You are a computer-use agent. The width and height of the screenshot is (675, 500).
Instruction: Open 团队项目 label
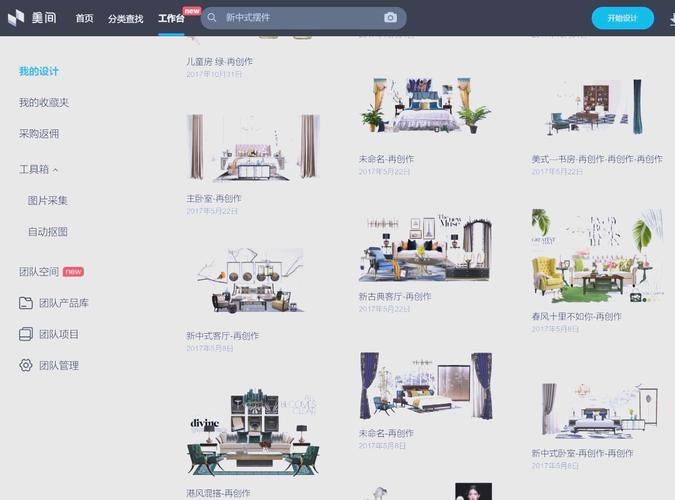tap(59, 334)
